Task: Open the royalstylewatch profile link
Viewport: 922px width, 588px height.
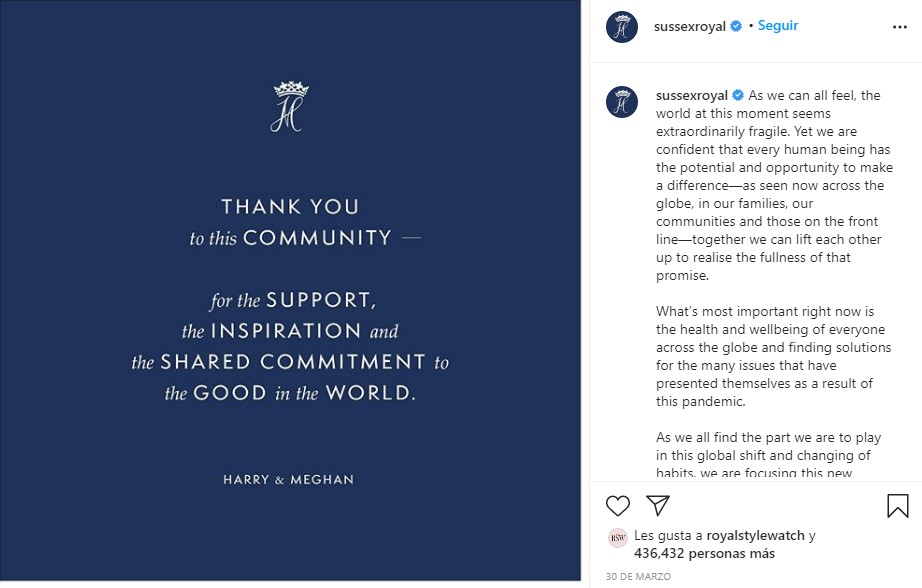Action: tap(755, 536)
